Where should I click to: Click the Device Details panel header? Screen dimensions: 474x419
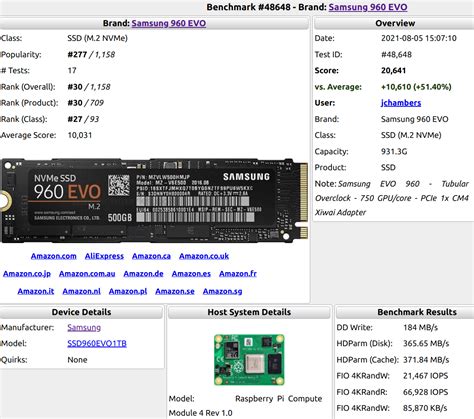click(x=82, y=312)
